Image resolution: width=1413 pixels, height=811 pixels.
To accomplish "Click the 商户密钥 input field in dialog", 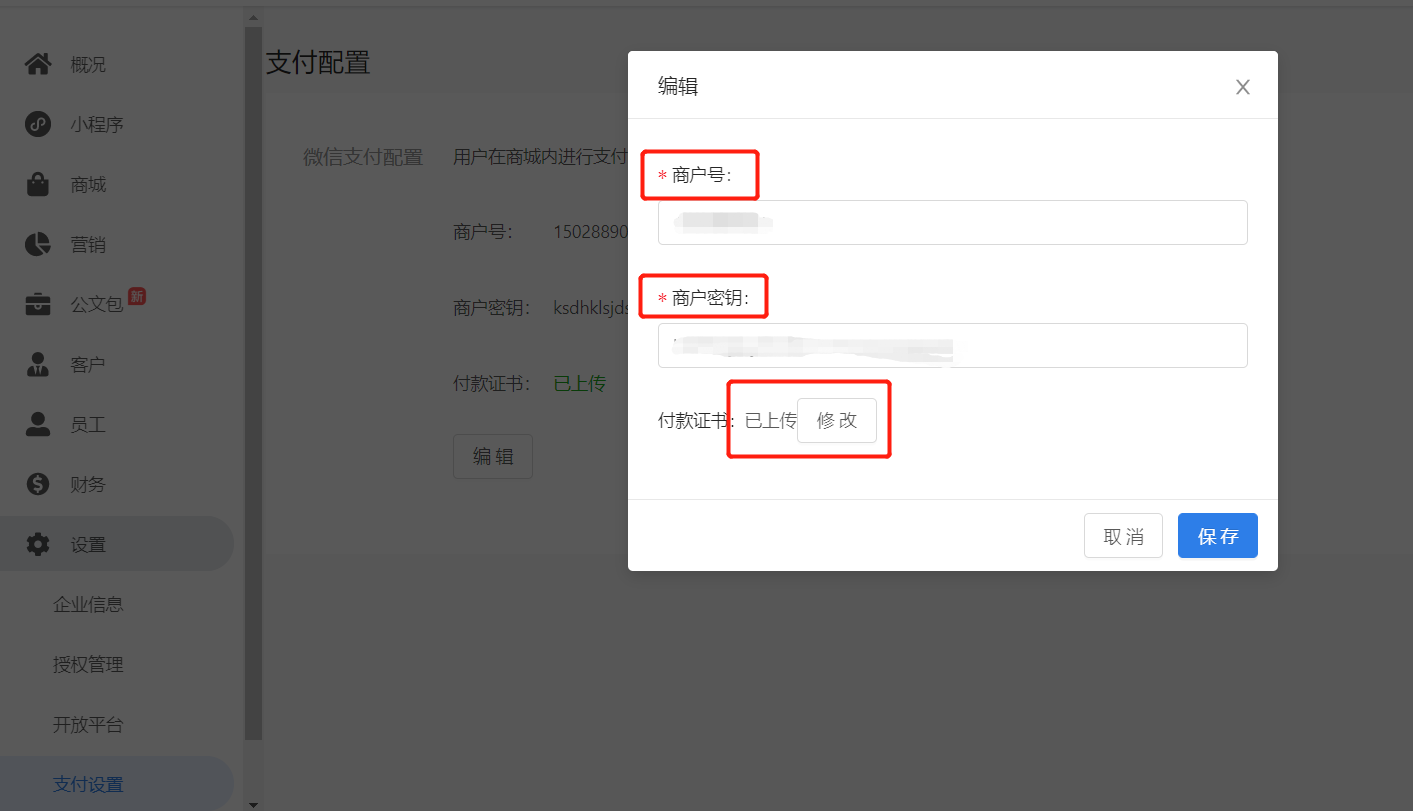I will pyautogui.click(x=952, y=345).
